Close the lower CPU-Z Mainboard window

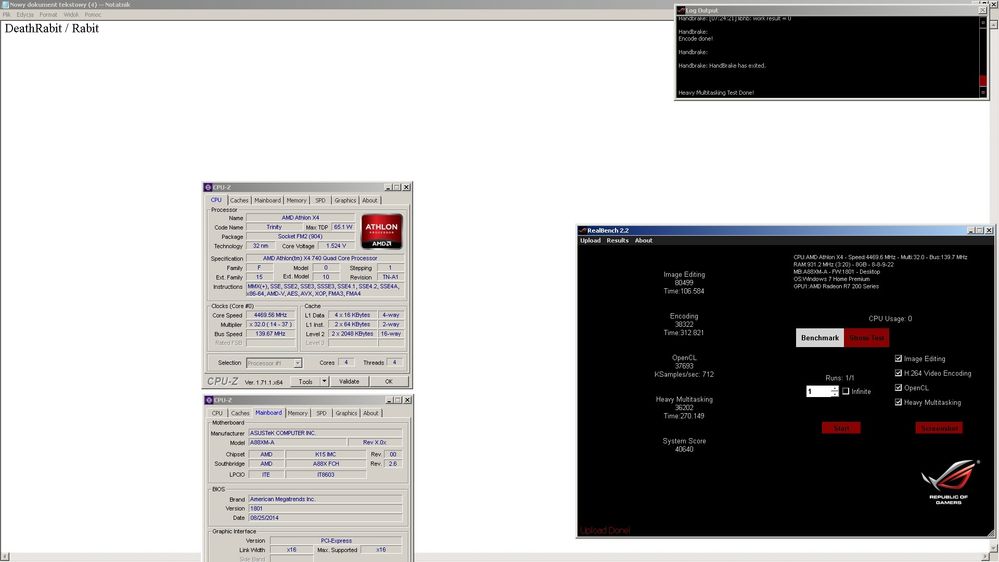pos(407,400)
